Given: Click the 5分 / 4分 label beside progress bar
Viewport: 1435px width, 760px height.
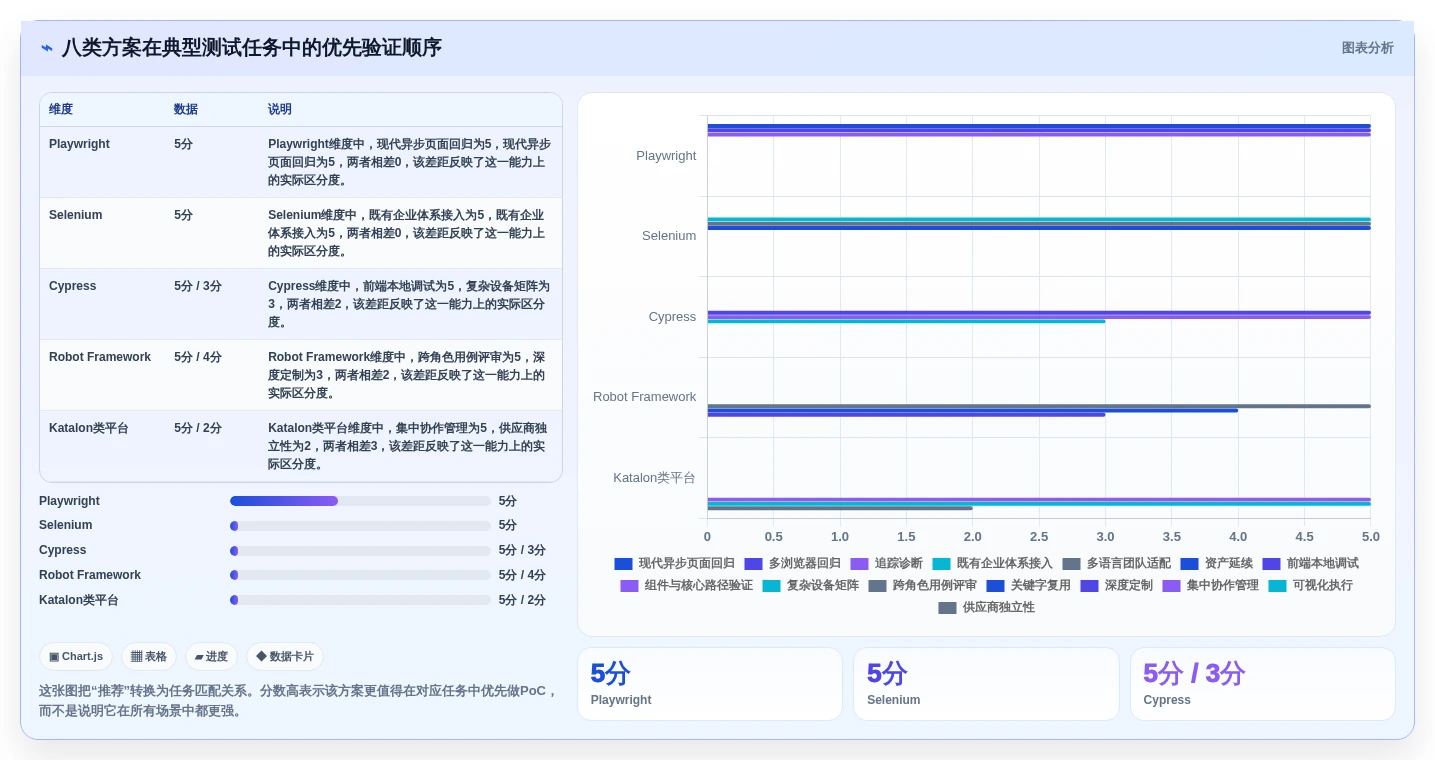Looking at the screenshot, I should click(x=522, y=575).
